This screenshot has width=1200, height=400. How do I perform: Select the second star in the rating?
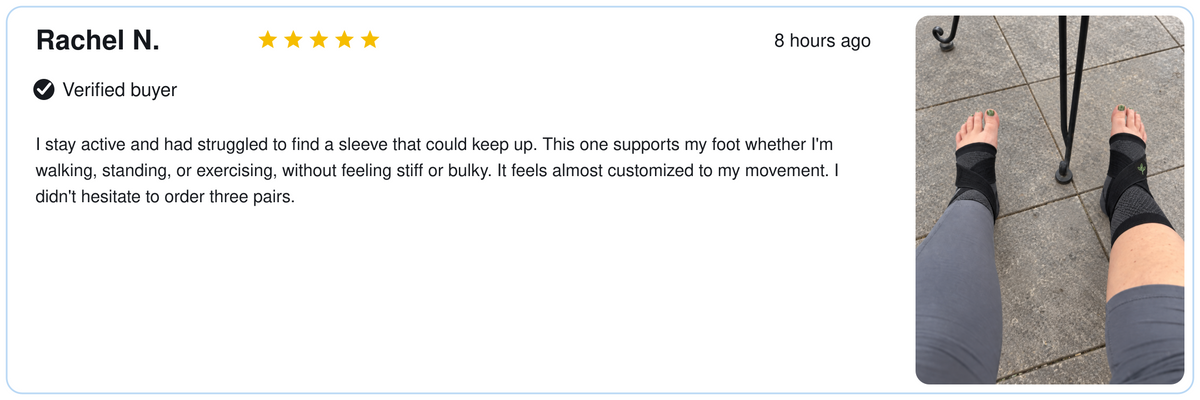click(x=293, y=40)
